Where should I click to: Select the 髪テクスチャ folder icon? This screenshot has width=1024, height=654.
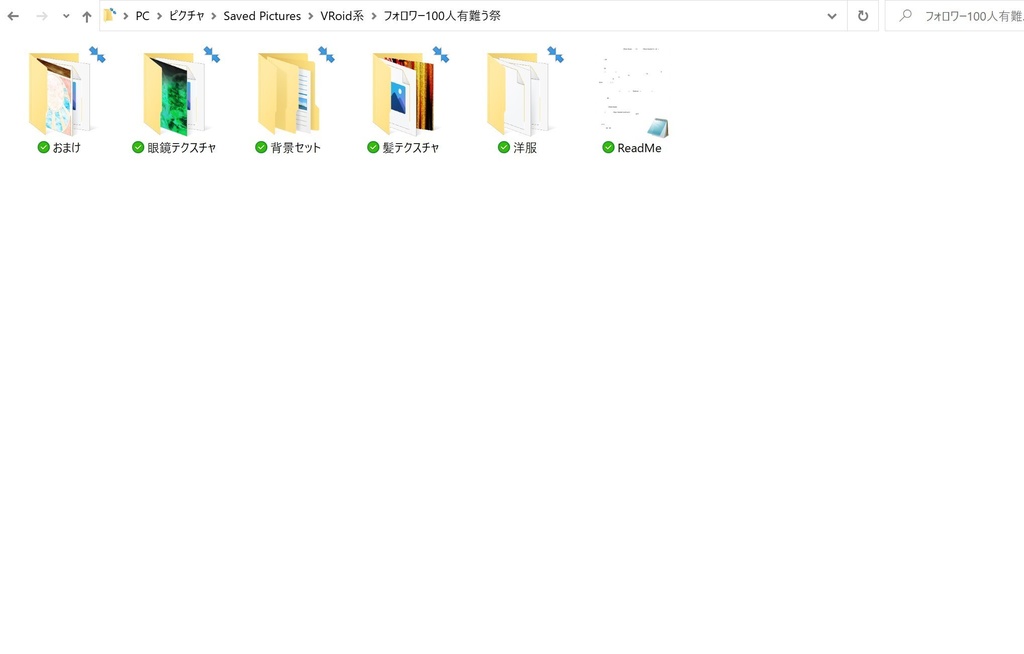click(x=406, y=94)
